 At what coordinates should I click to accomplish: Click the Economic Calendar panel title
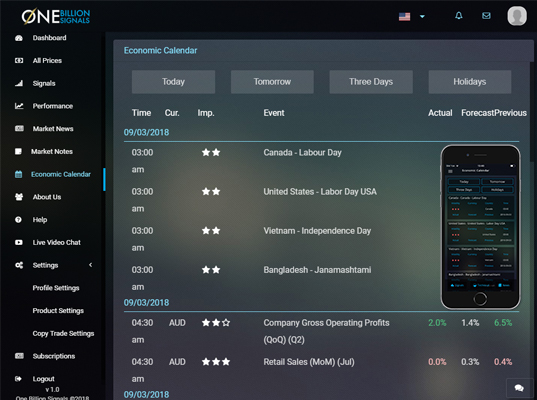(160, 51)
